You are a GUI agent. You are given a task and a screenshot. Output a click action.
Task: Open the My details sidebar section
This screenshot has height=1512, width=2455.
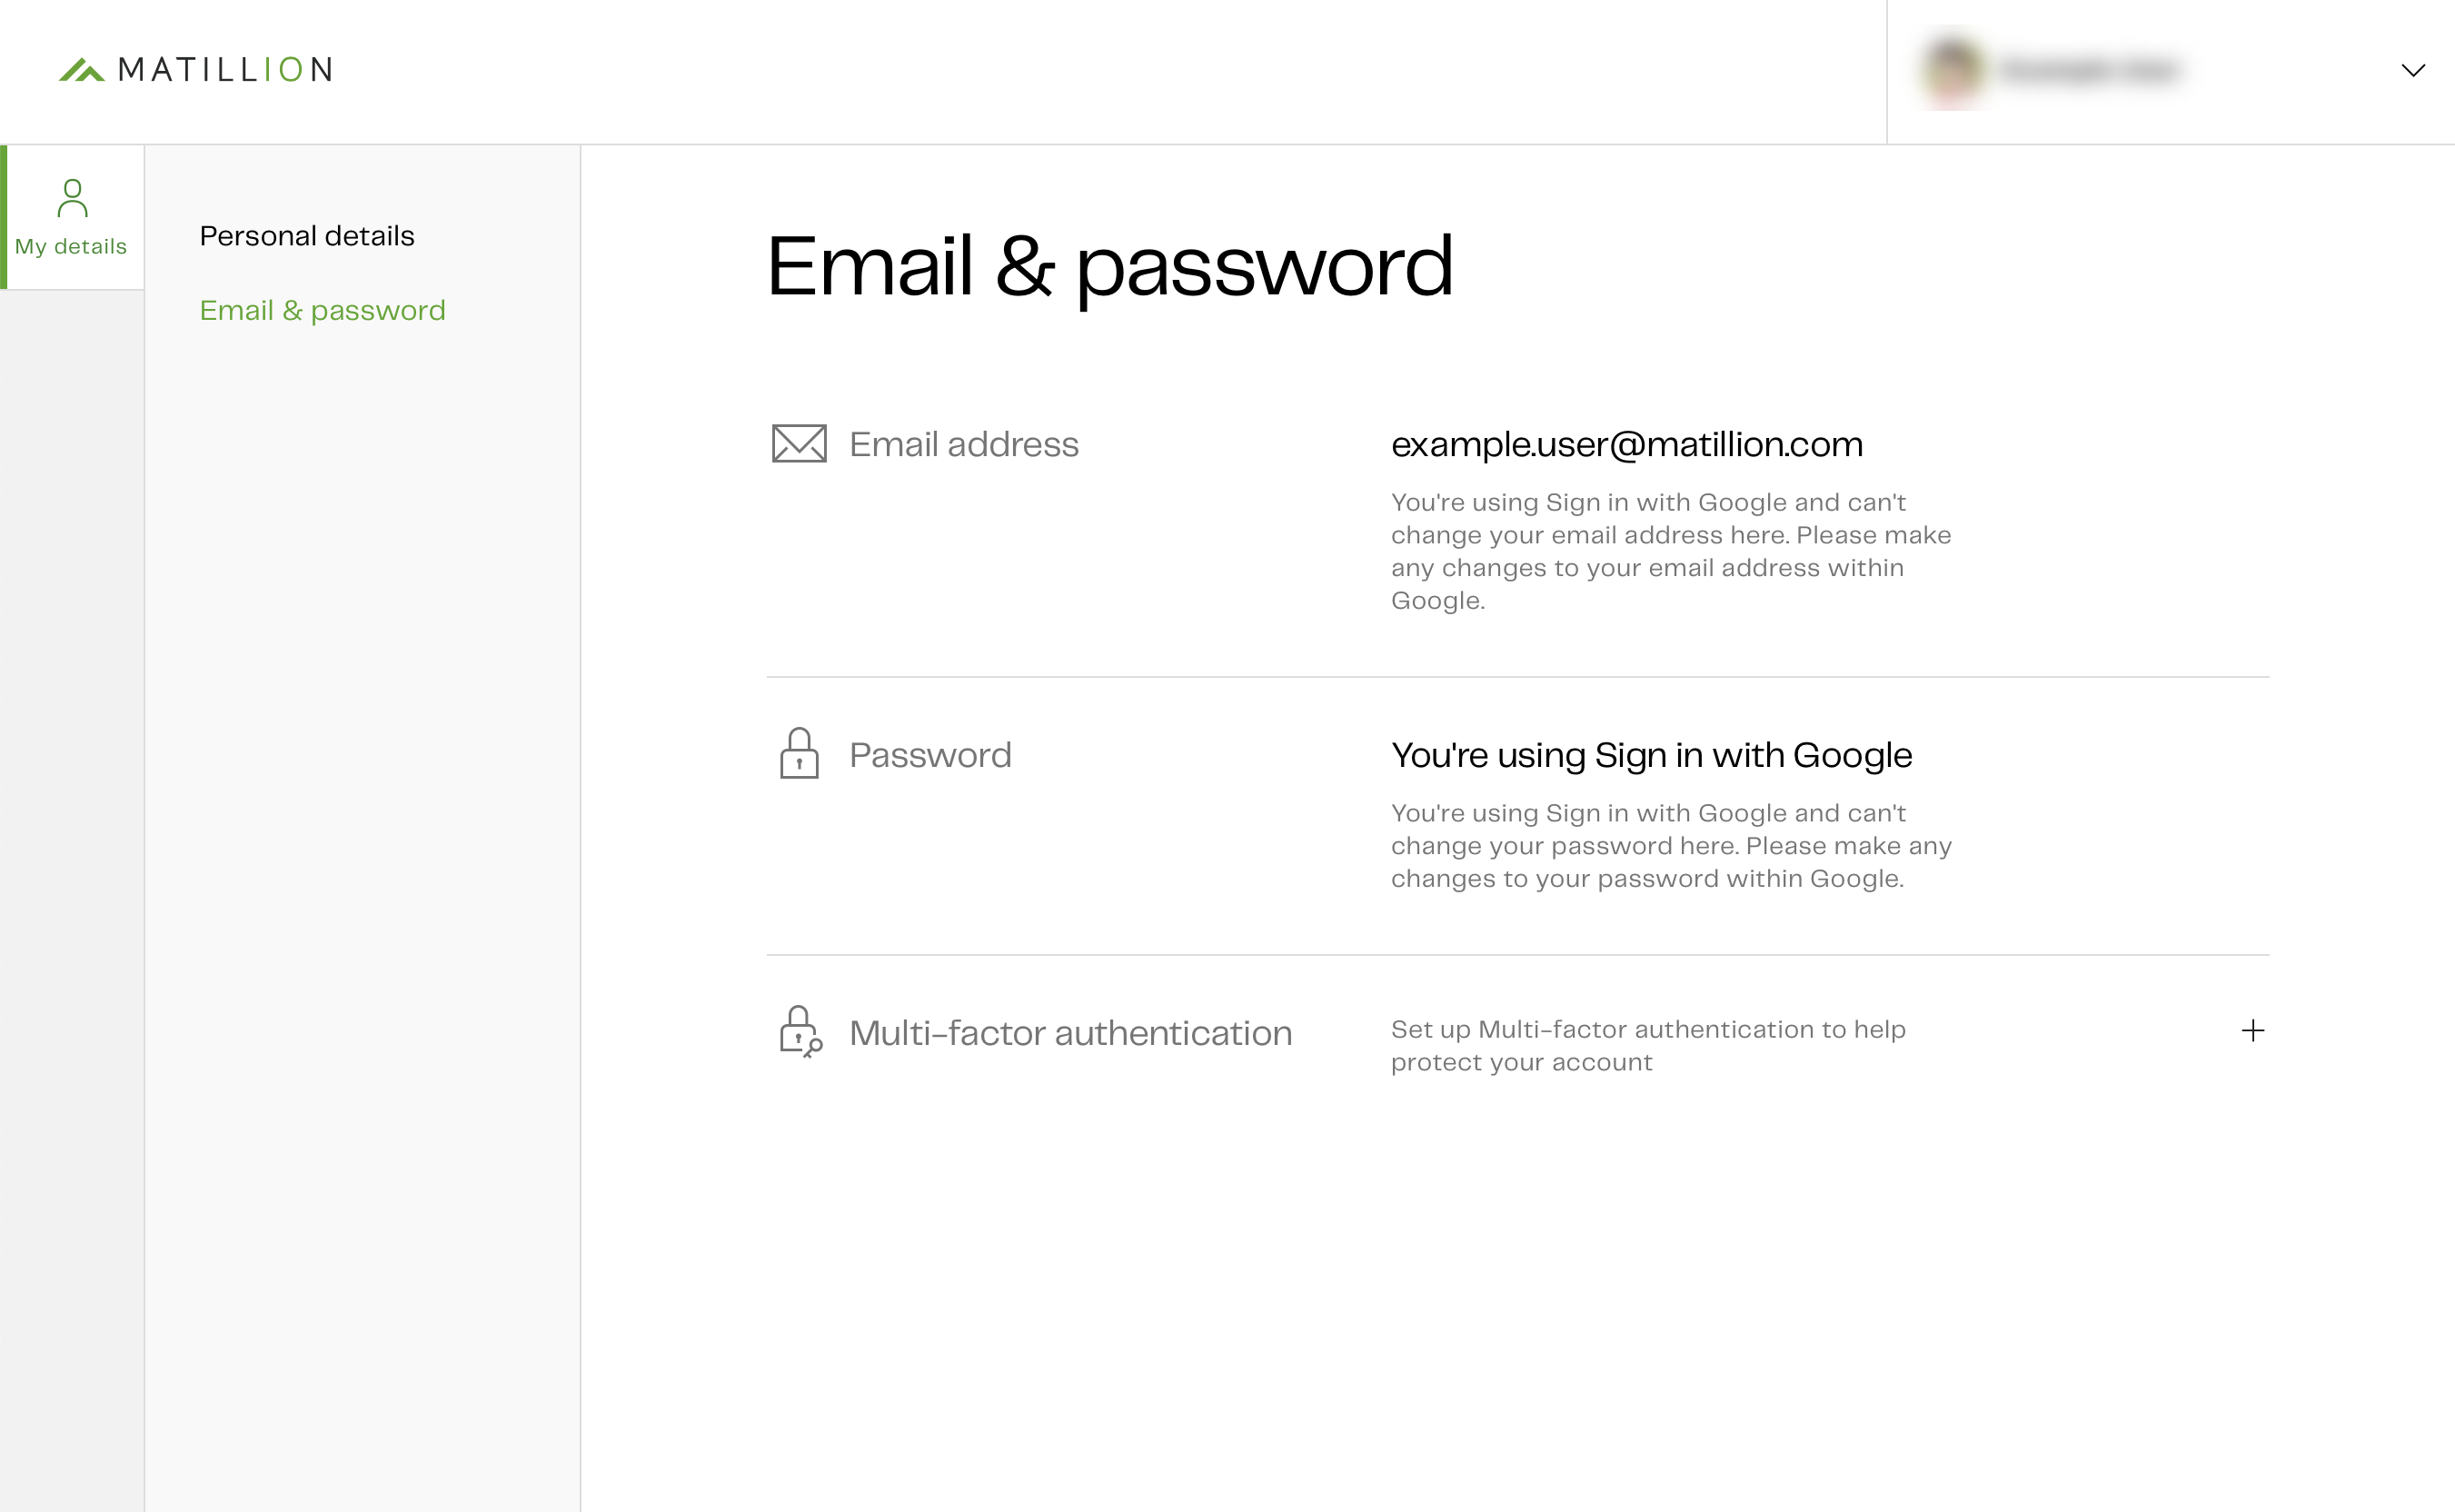[72, 218]
